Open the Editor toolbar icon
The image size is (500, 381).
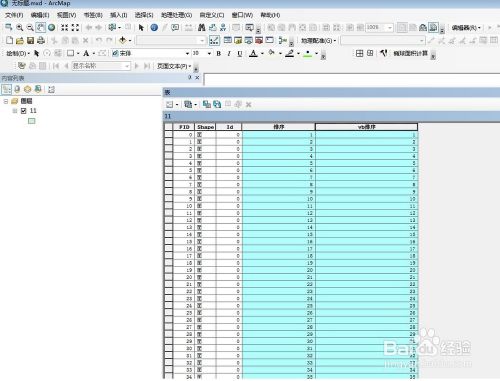click(214, 41)
